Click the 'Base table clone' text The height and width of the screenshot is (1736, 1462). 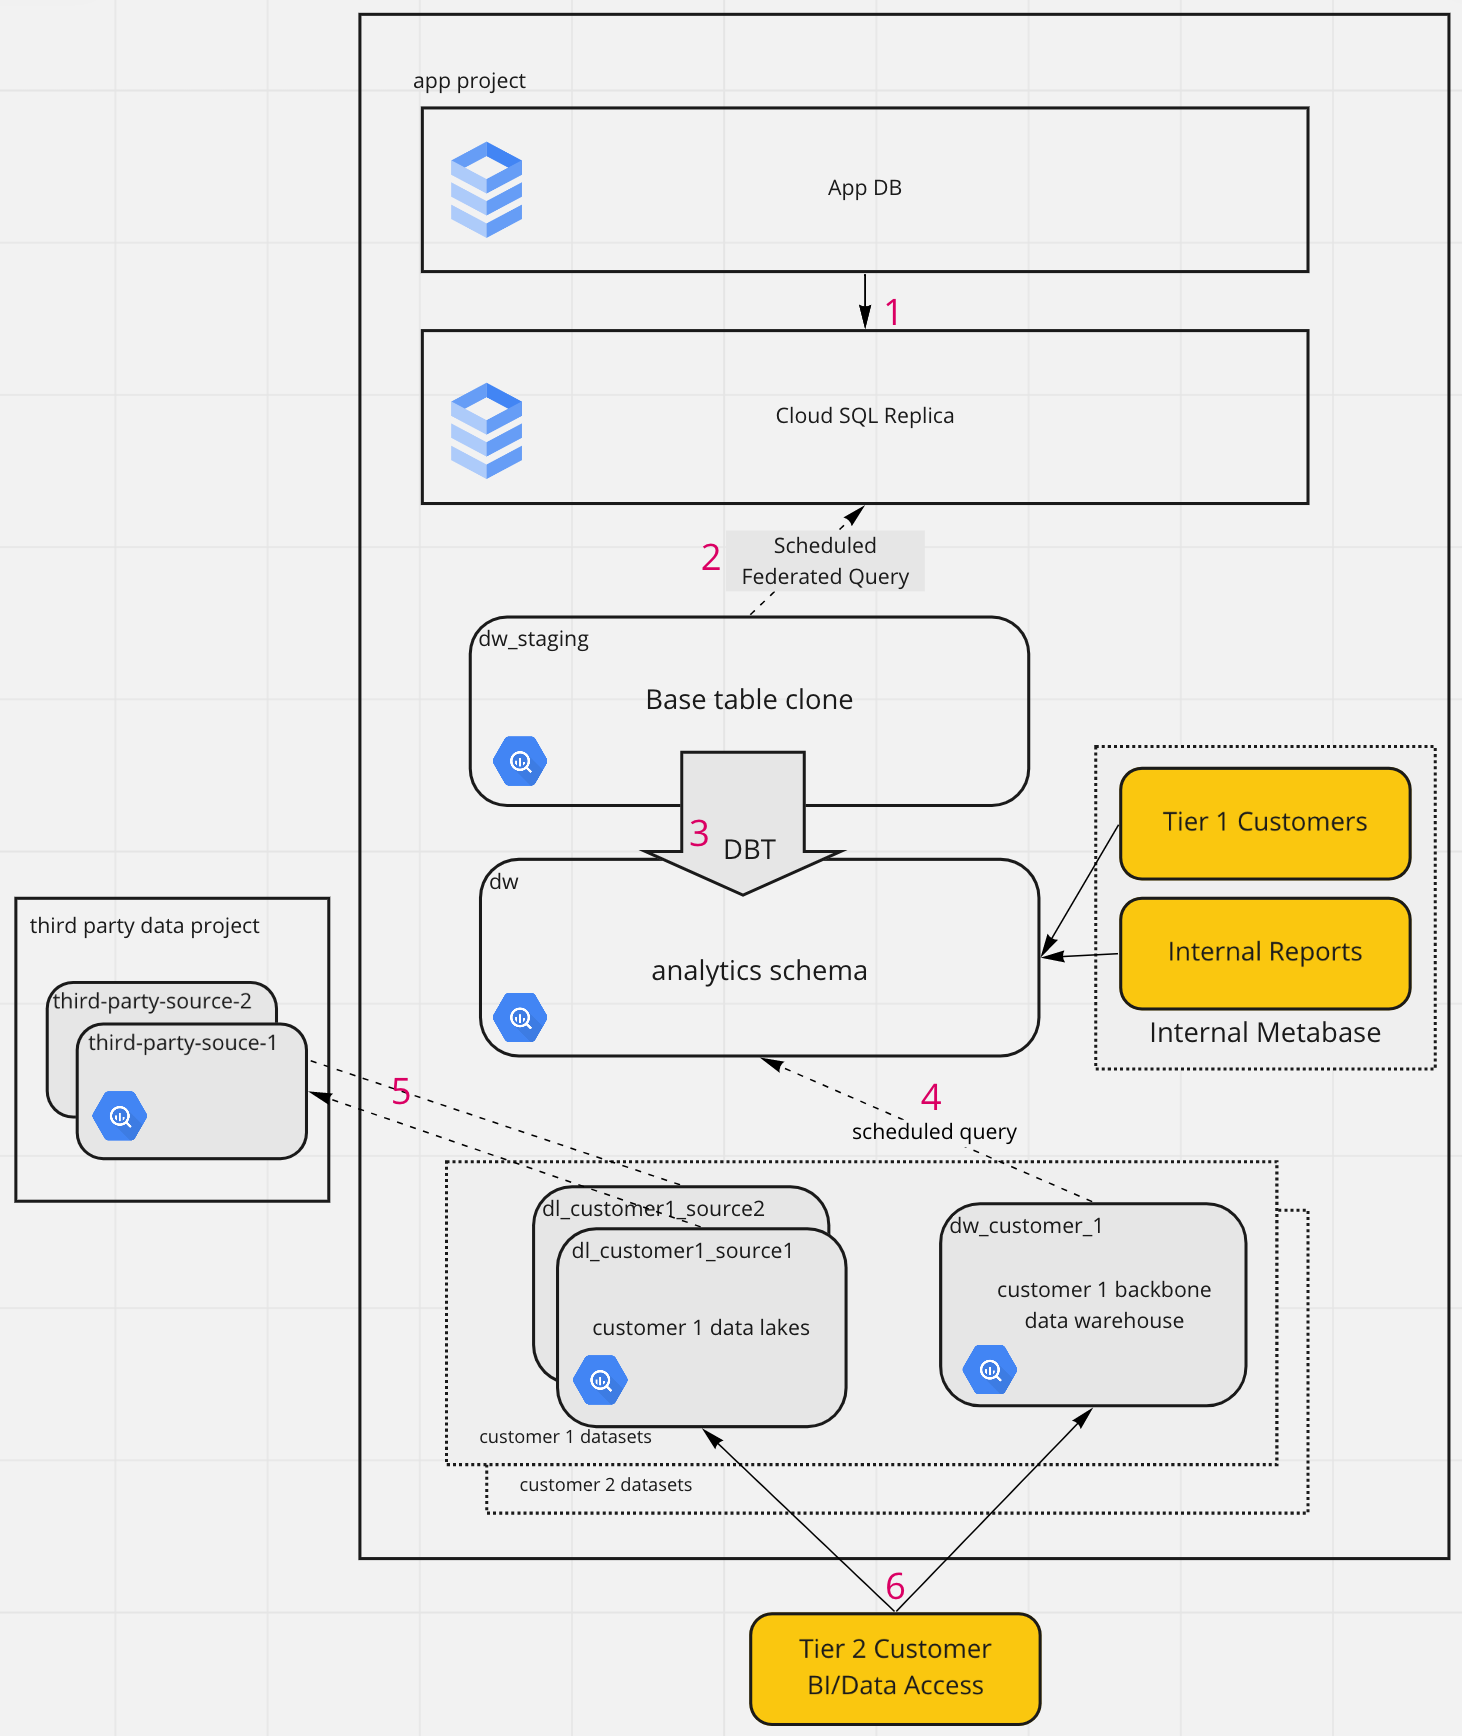749,699
